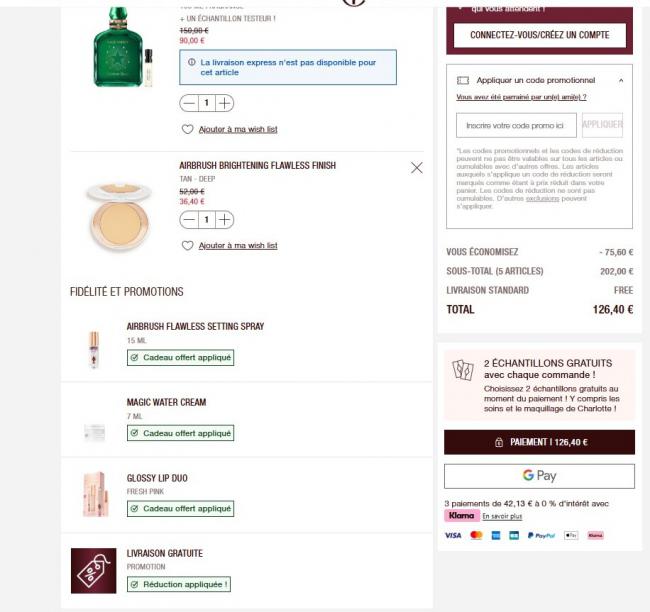Image resolution: width=650 pixels, height=612 pixels.
Task: Click the Airbrush Flawless Setting Spray thumbnail
Action: click(94, 349)
